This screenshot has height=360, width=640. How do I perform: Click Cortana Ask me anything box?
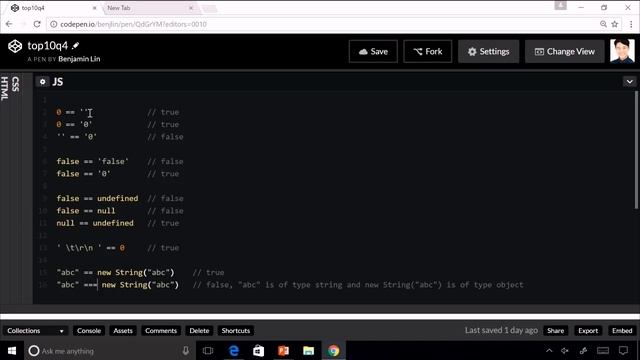[102, 351]
